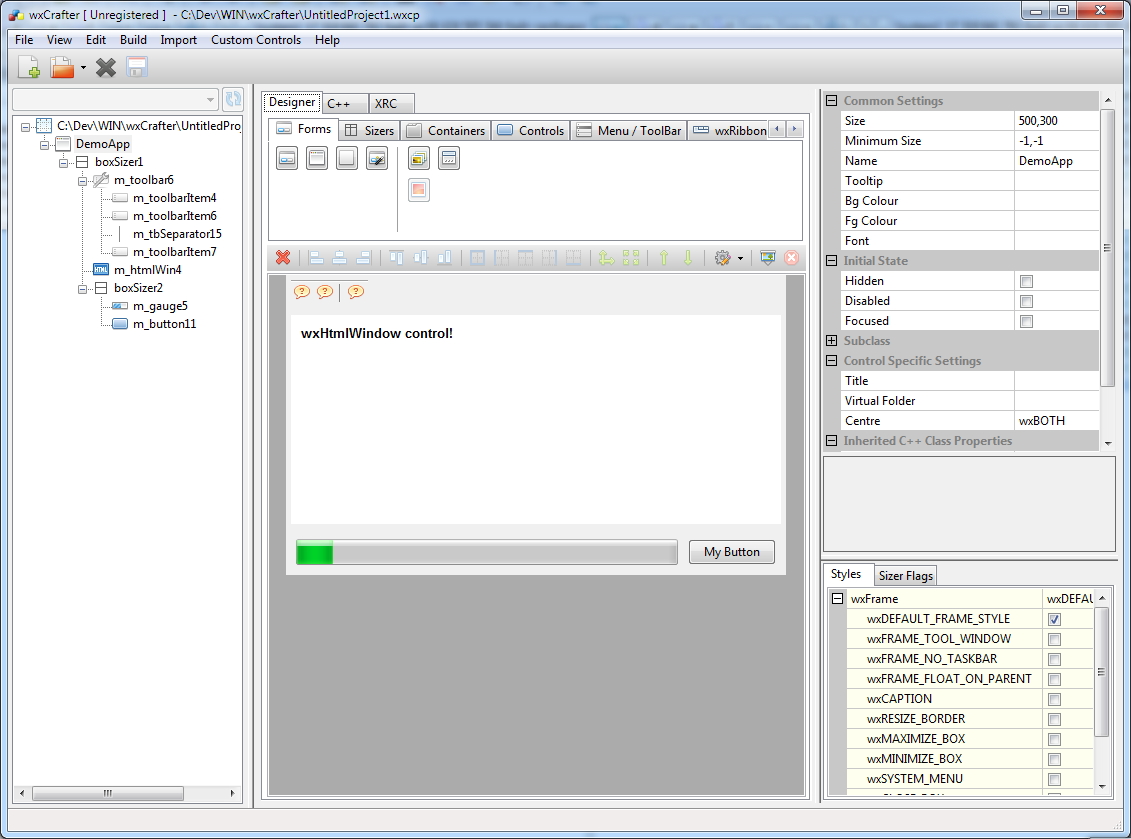The height and width of the screenshot is (839, 1131).
Task: Click the gray X close project icon
Action: pyautogui.click(x=106, y=68)
